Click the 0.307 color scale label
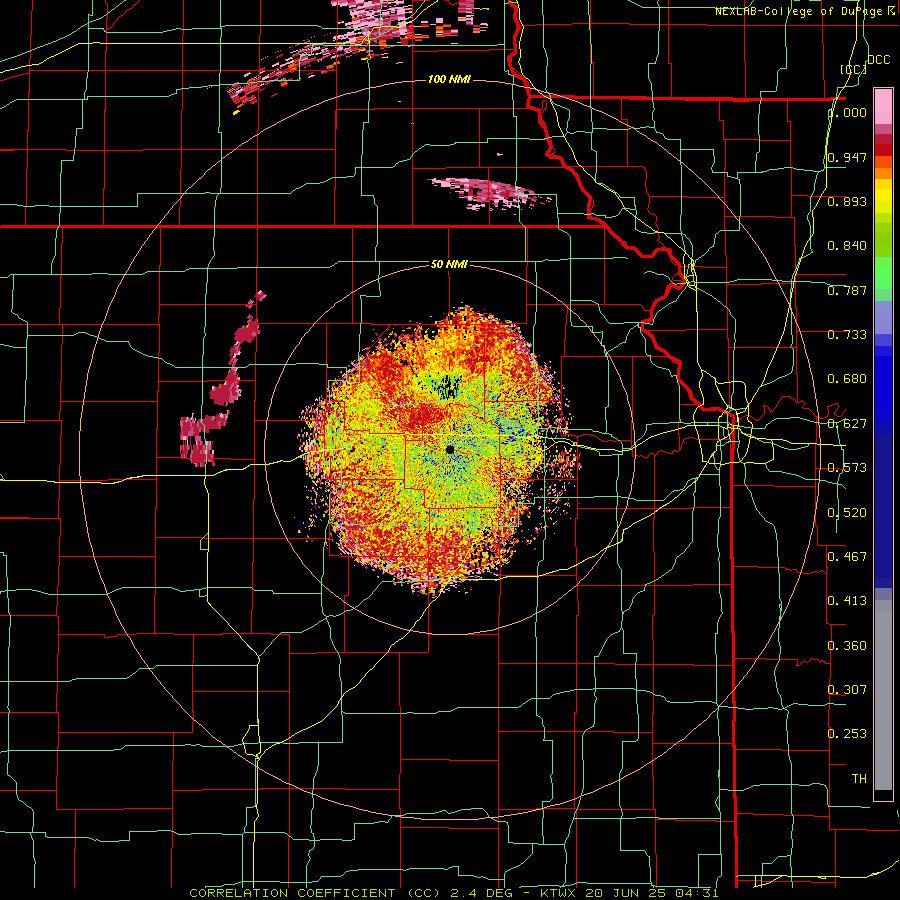 click(x=847, y=690)
